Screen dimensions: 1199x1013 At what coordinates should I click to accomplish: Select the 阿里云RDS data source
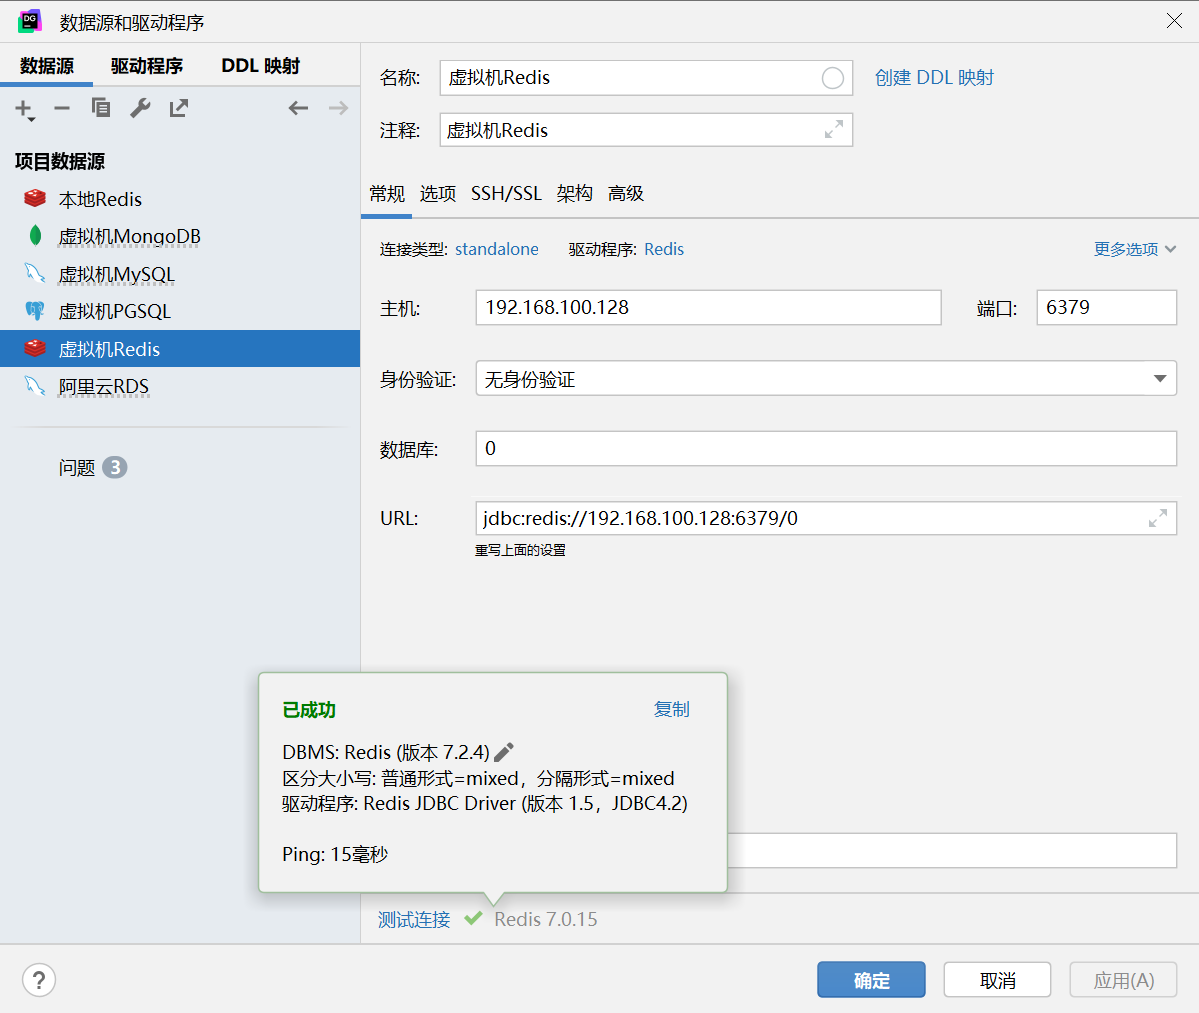click(x=180, y=386)
